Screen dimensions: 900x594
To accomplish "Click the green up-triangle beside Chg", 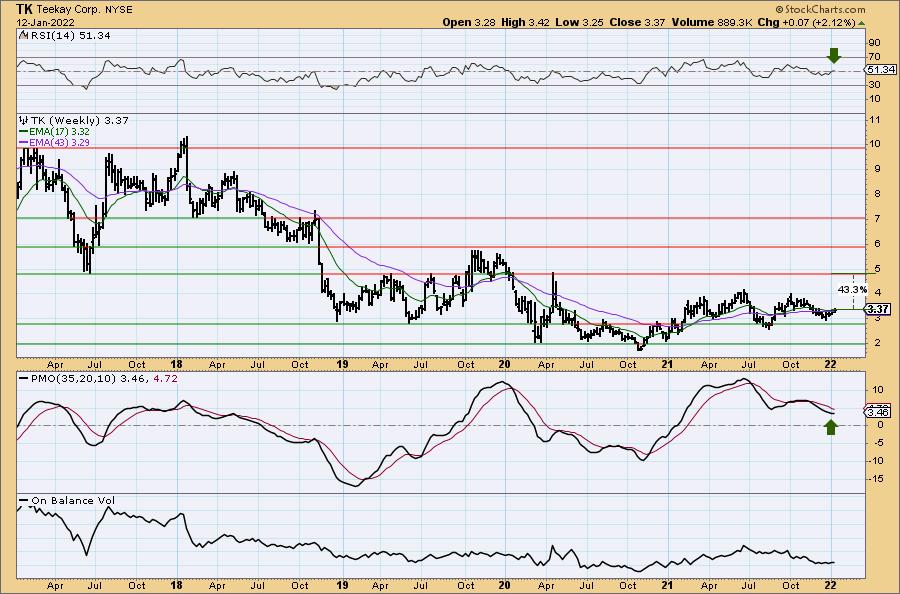I will tap(862, 23).
